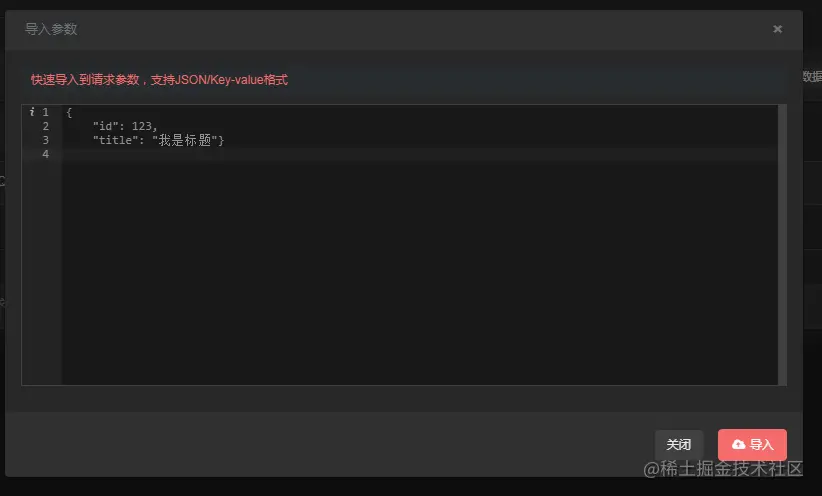Image resolution: width=822 pixels, height=496 pixels.
Task: Click the "id" key in the JSON
Action: (x=105, y=126)
